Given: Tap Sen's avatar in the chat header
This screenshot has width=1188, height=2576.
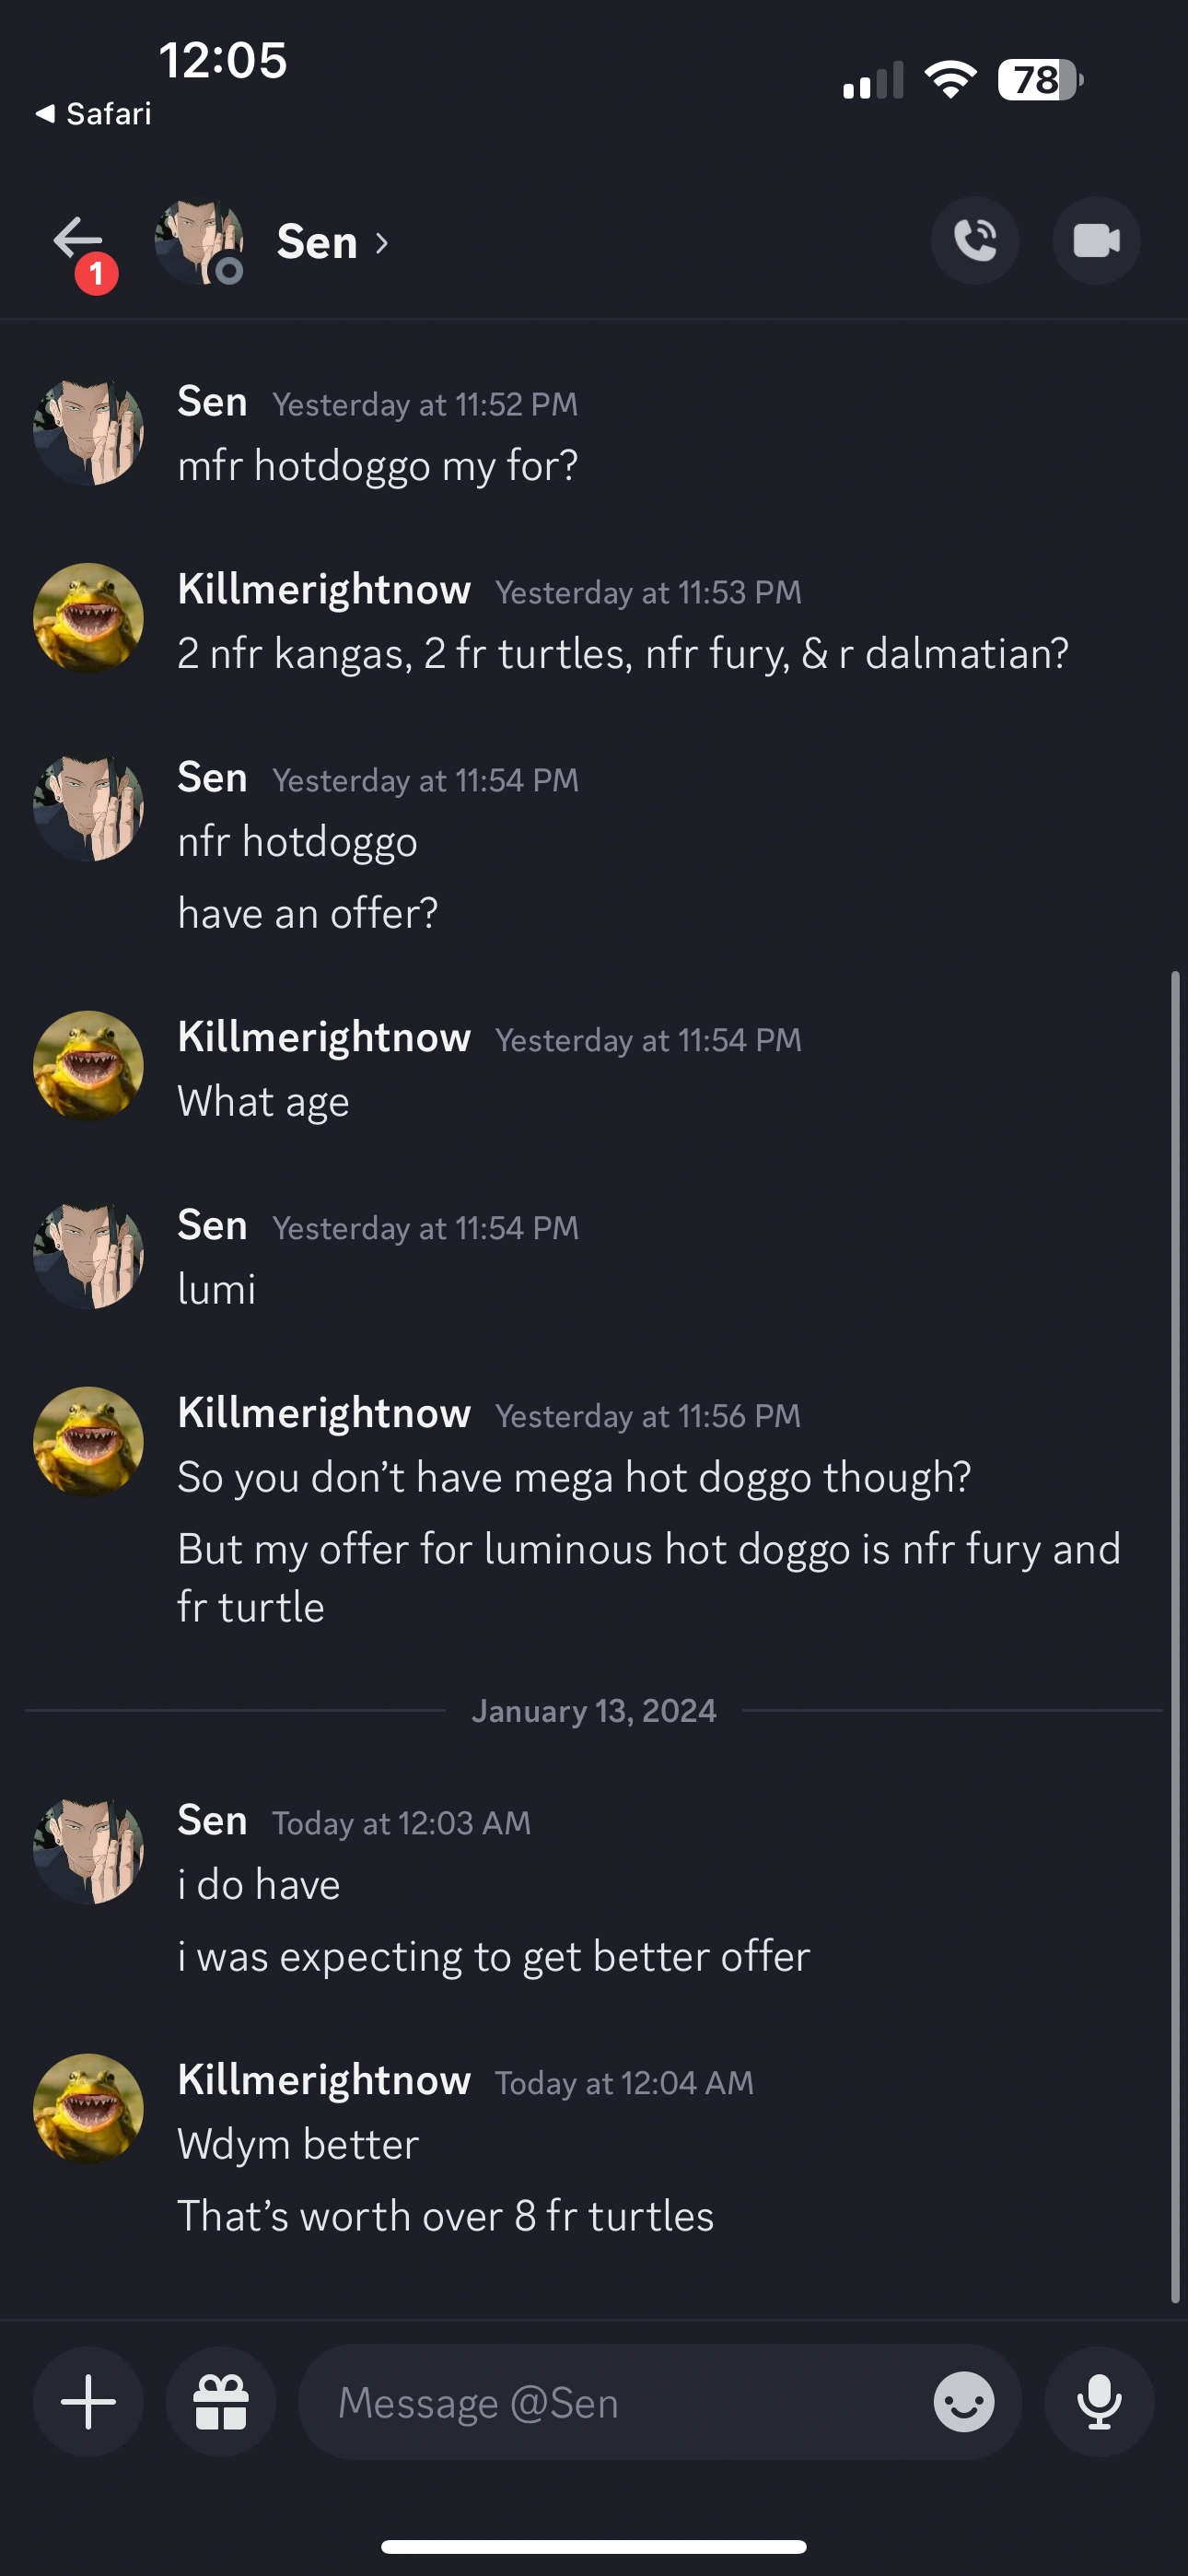Looking at the screenshot, I should 196,240.
